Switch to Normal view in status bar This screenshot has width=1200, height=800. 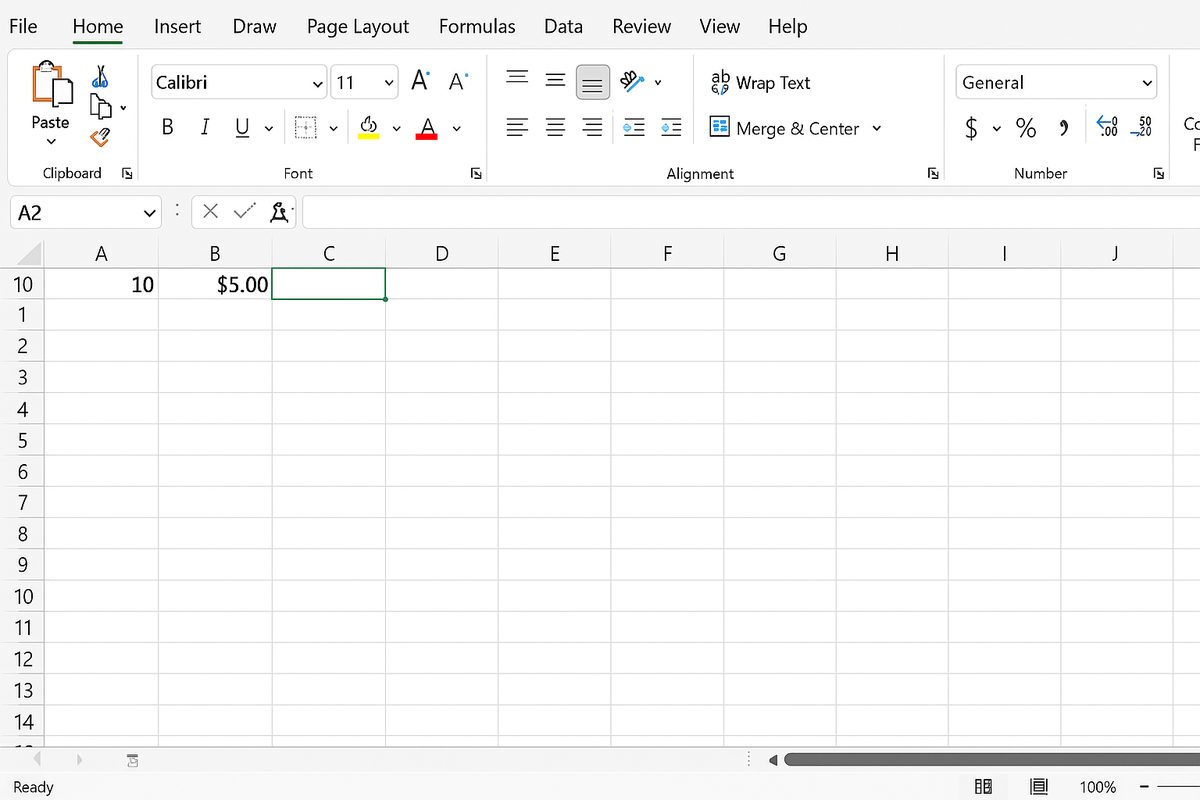(x=983, y=787)
